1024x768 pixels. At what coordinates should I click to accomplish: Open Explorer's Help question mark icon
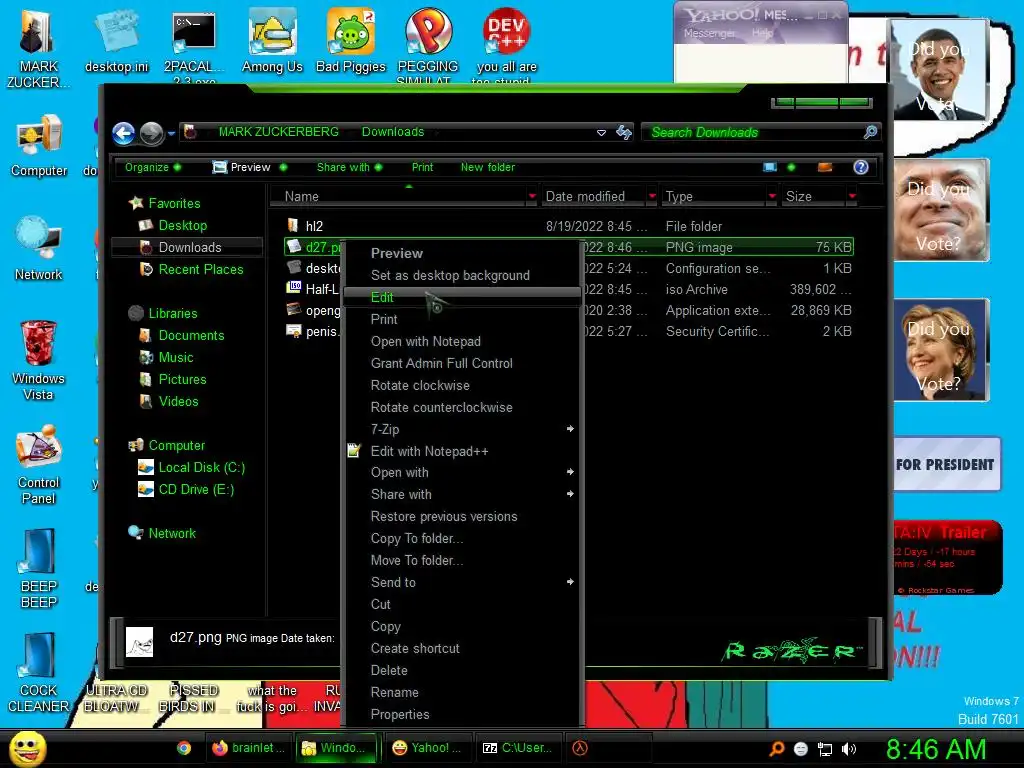[861, 167]
